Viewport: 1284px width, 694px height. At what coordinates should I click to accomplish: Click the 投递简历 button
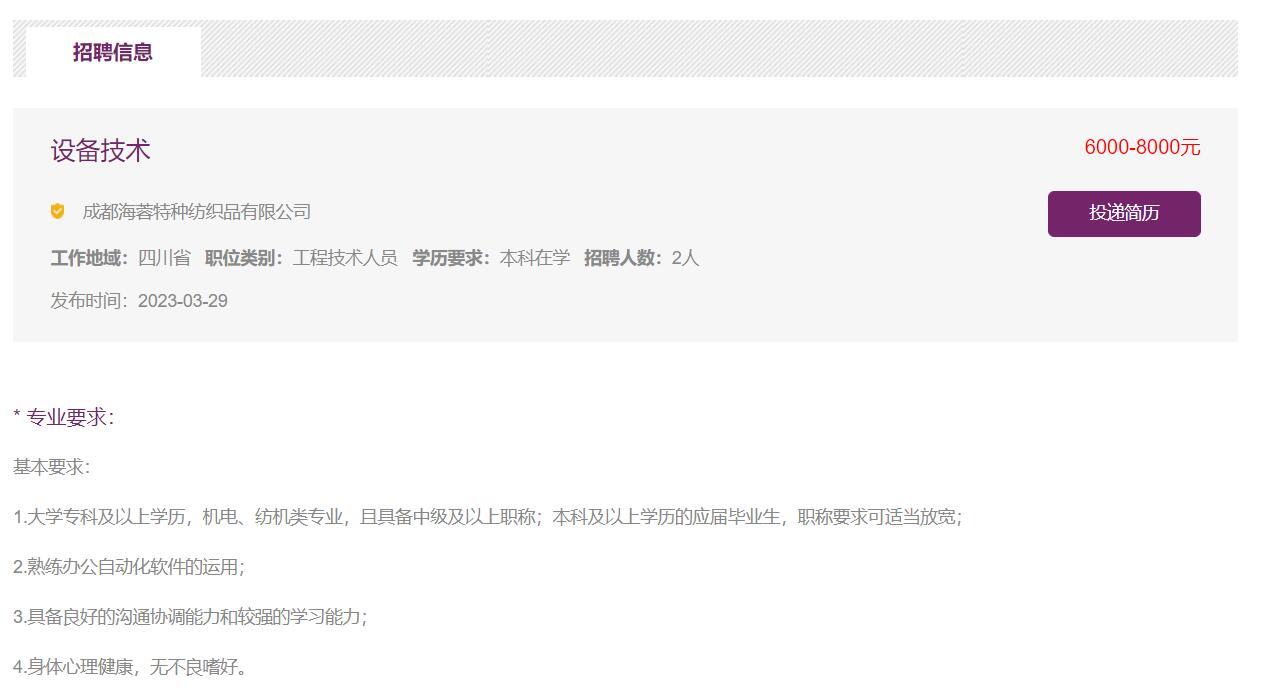coord(1124,214)
